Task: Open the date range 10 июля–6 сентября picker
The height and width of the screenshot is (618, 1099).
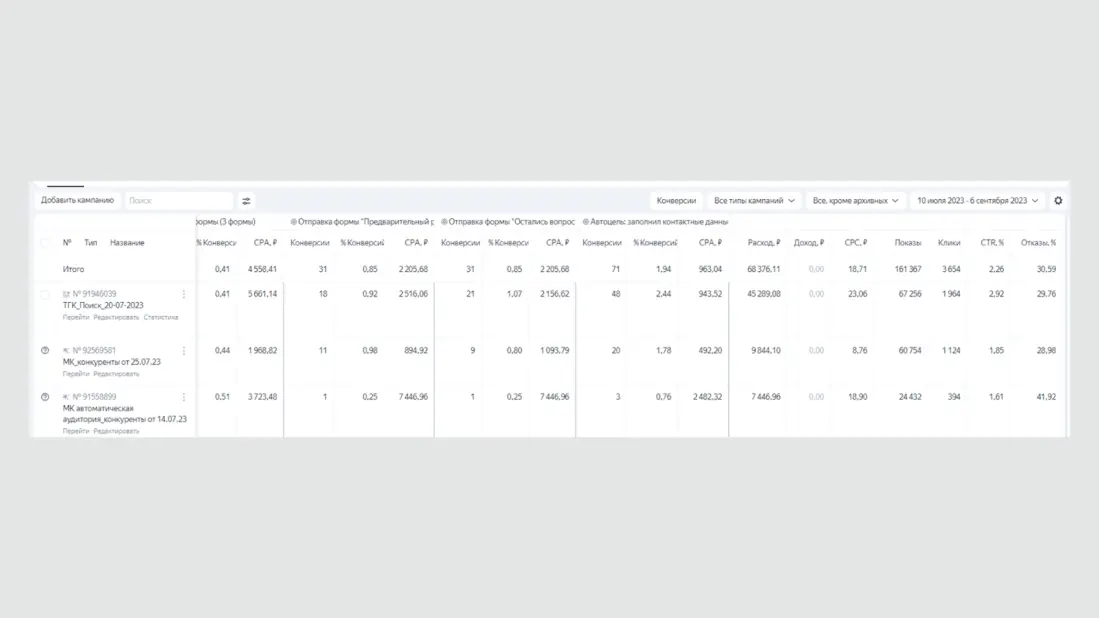Action: [978, 200]
